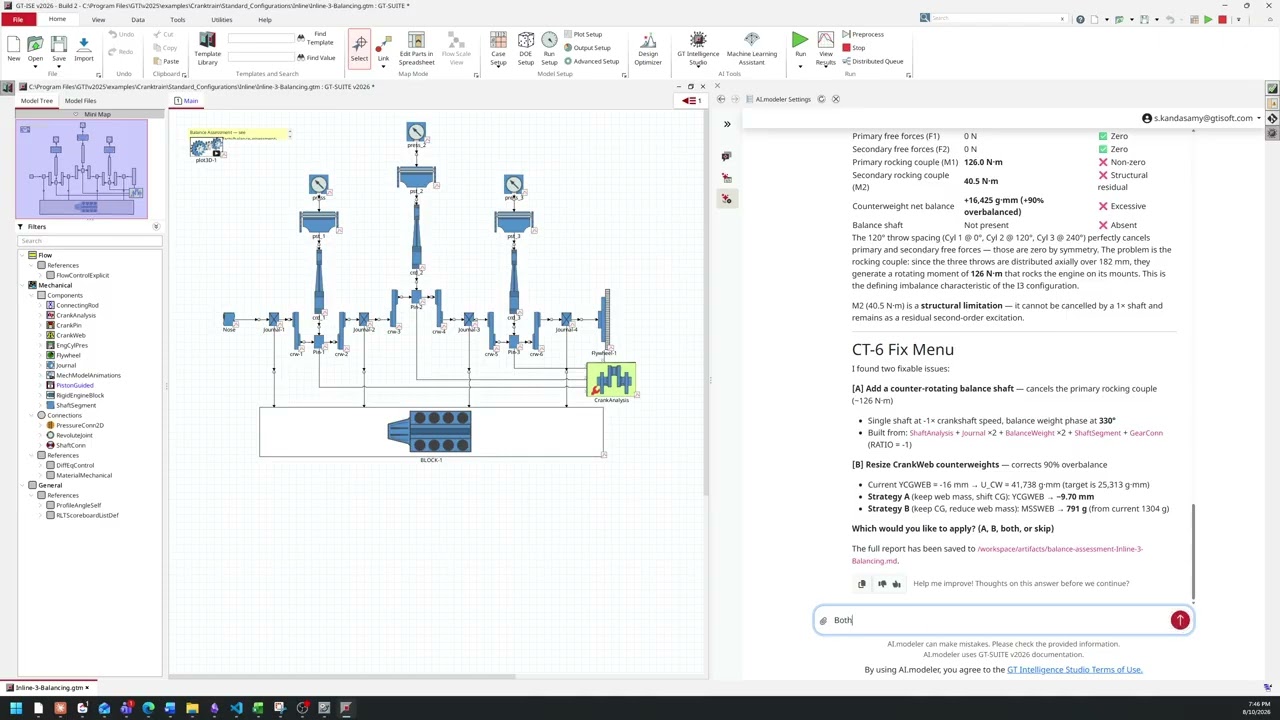Open the Machine Learning Assistant
1280x720 pixels.
(751, 49)
